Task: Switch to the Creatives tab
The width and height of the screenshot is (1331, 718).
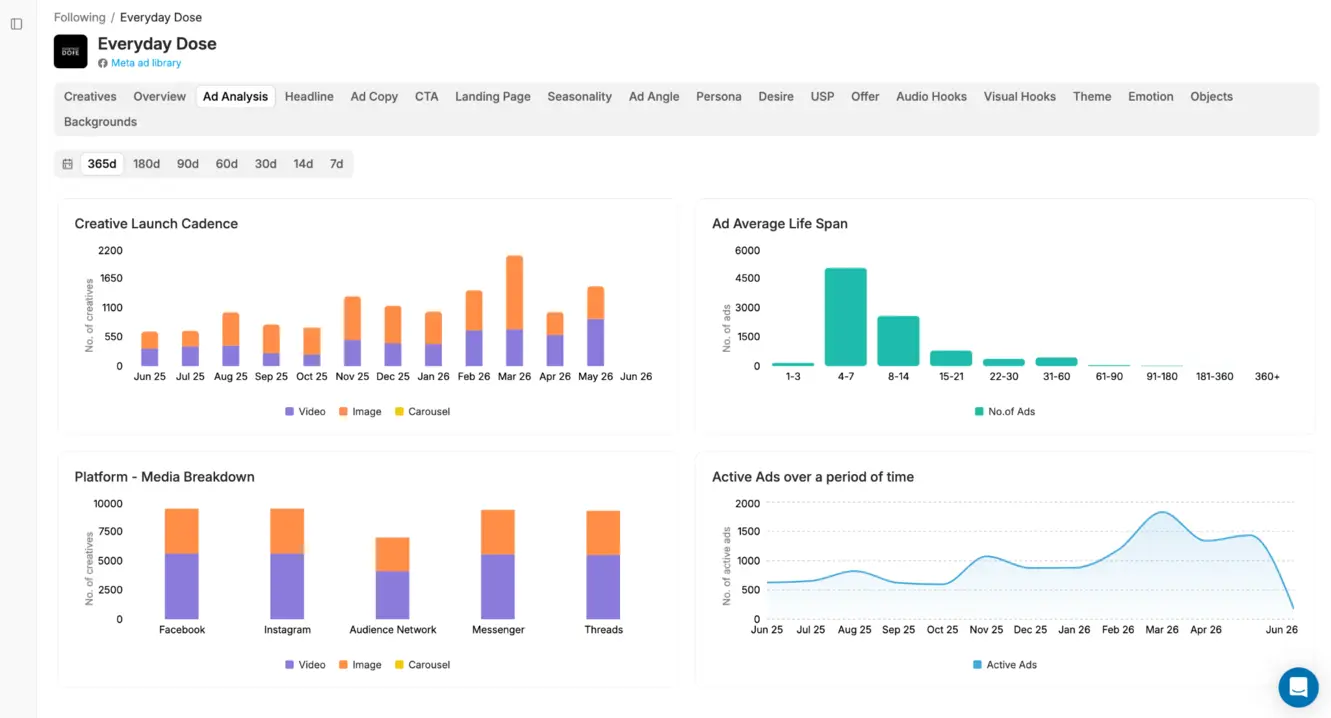Action: click(x=90, y=97)
